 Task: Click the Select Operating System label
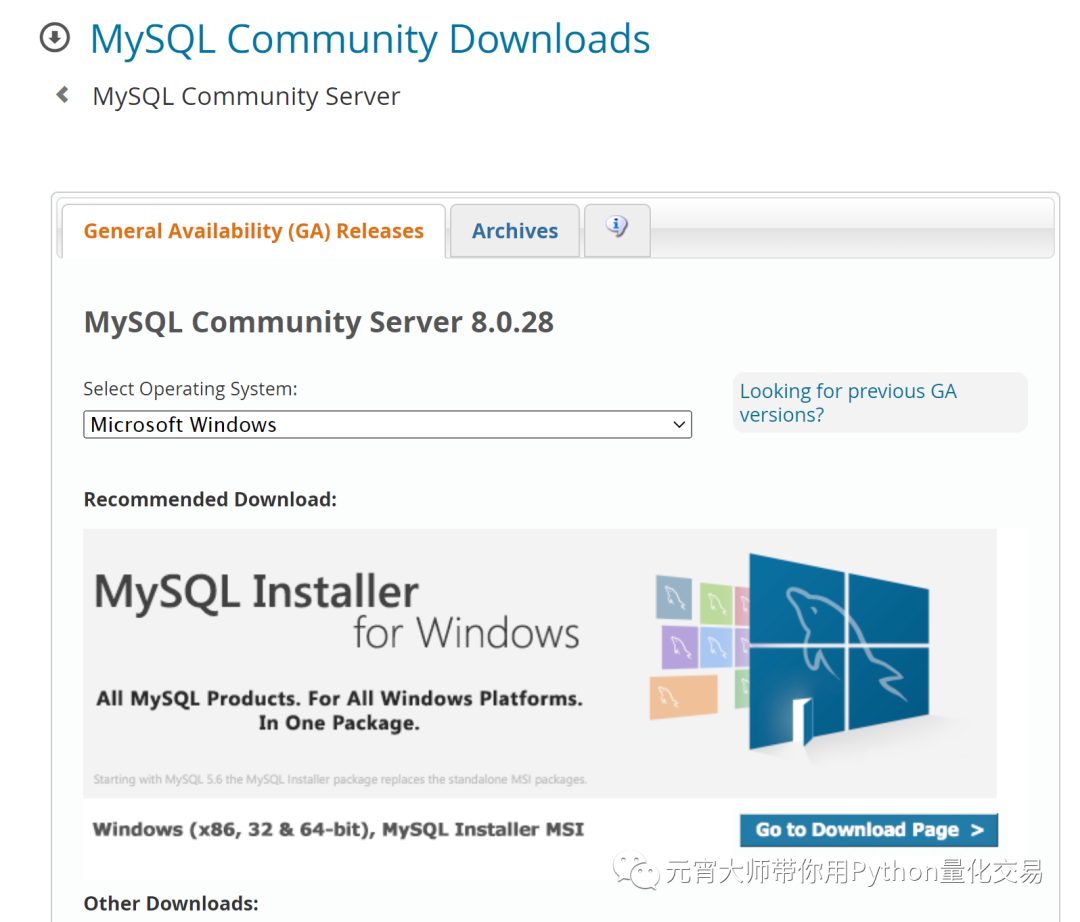(x=190, y=389)
